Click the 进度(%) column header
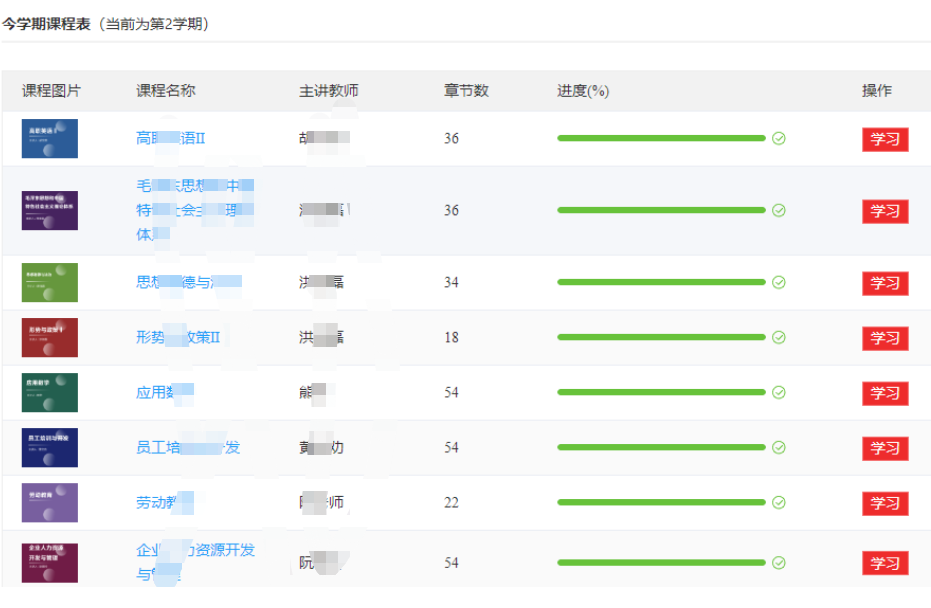This screenshot has width=931, height=608. 583,91
